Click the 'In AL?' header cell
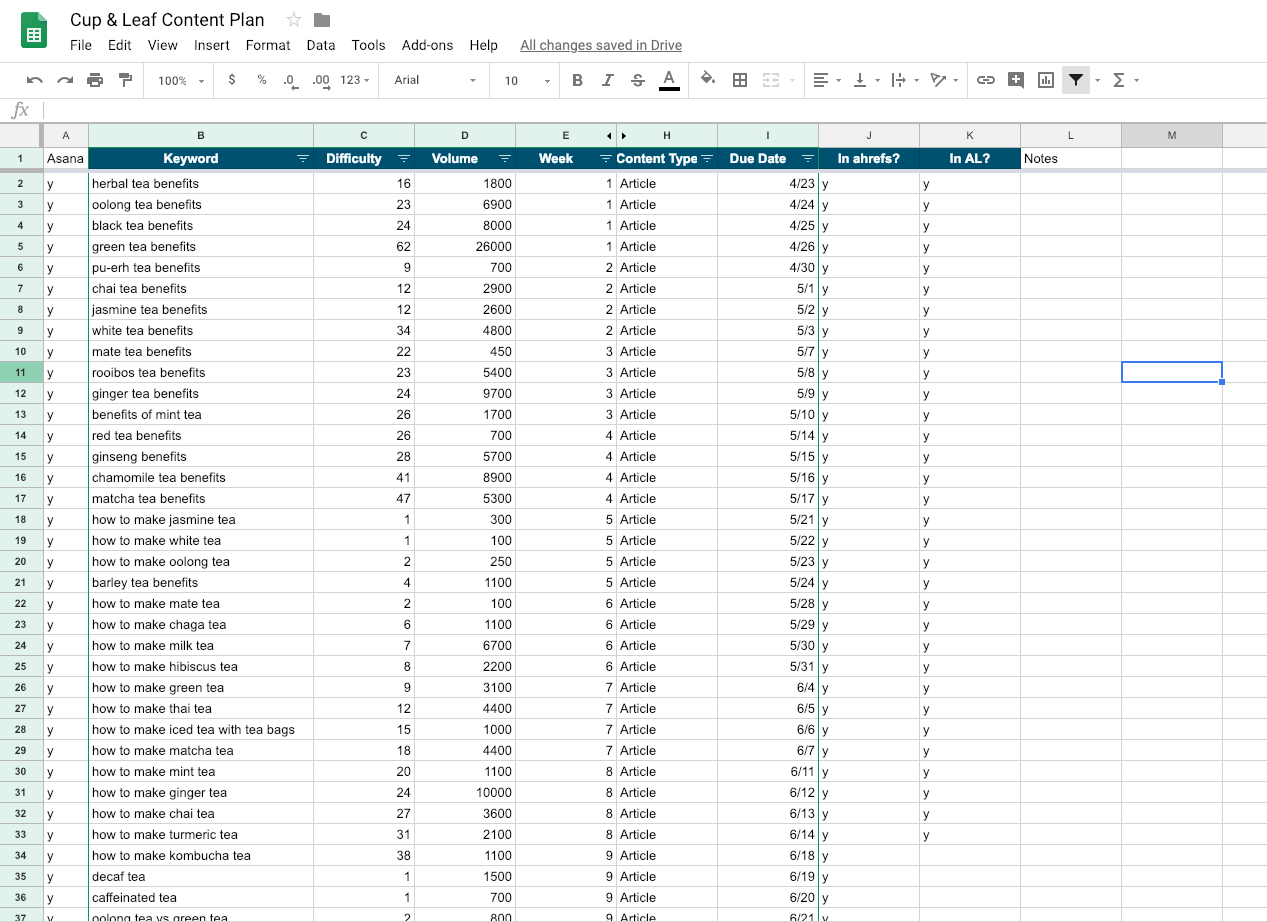The width and height of the screenshot is (1267, 922). coord(970,159)
